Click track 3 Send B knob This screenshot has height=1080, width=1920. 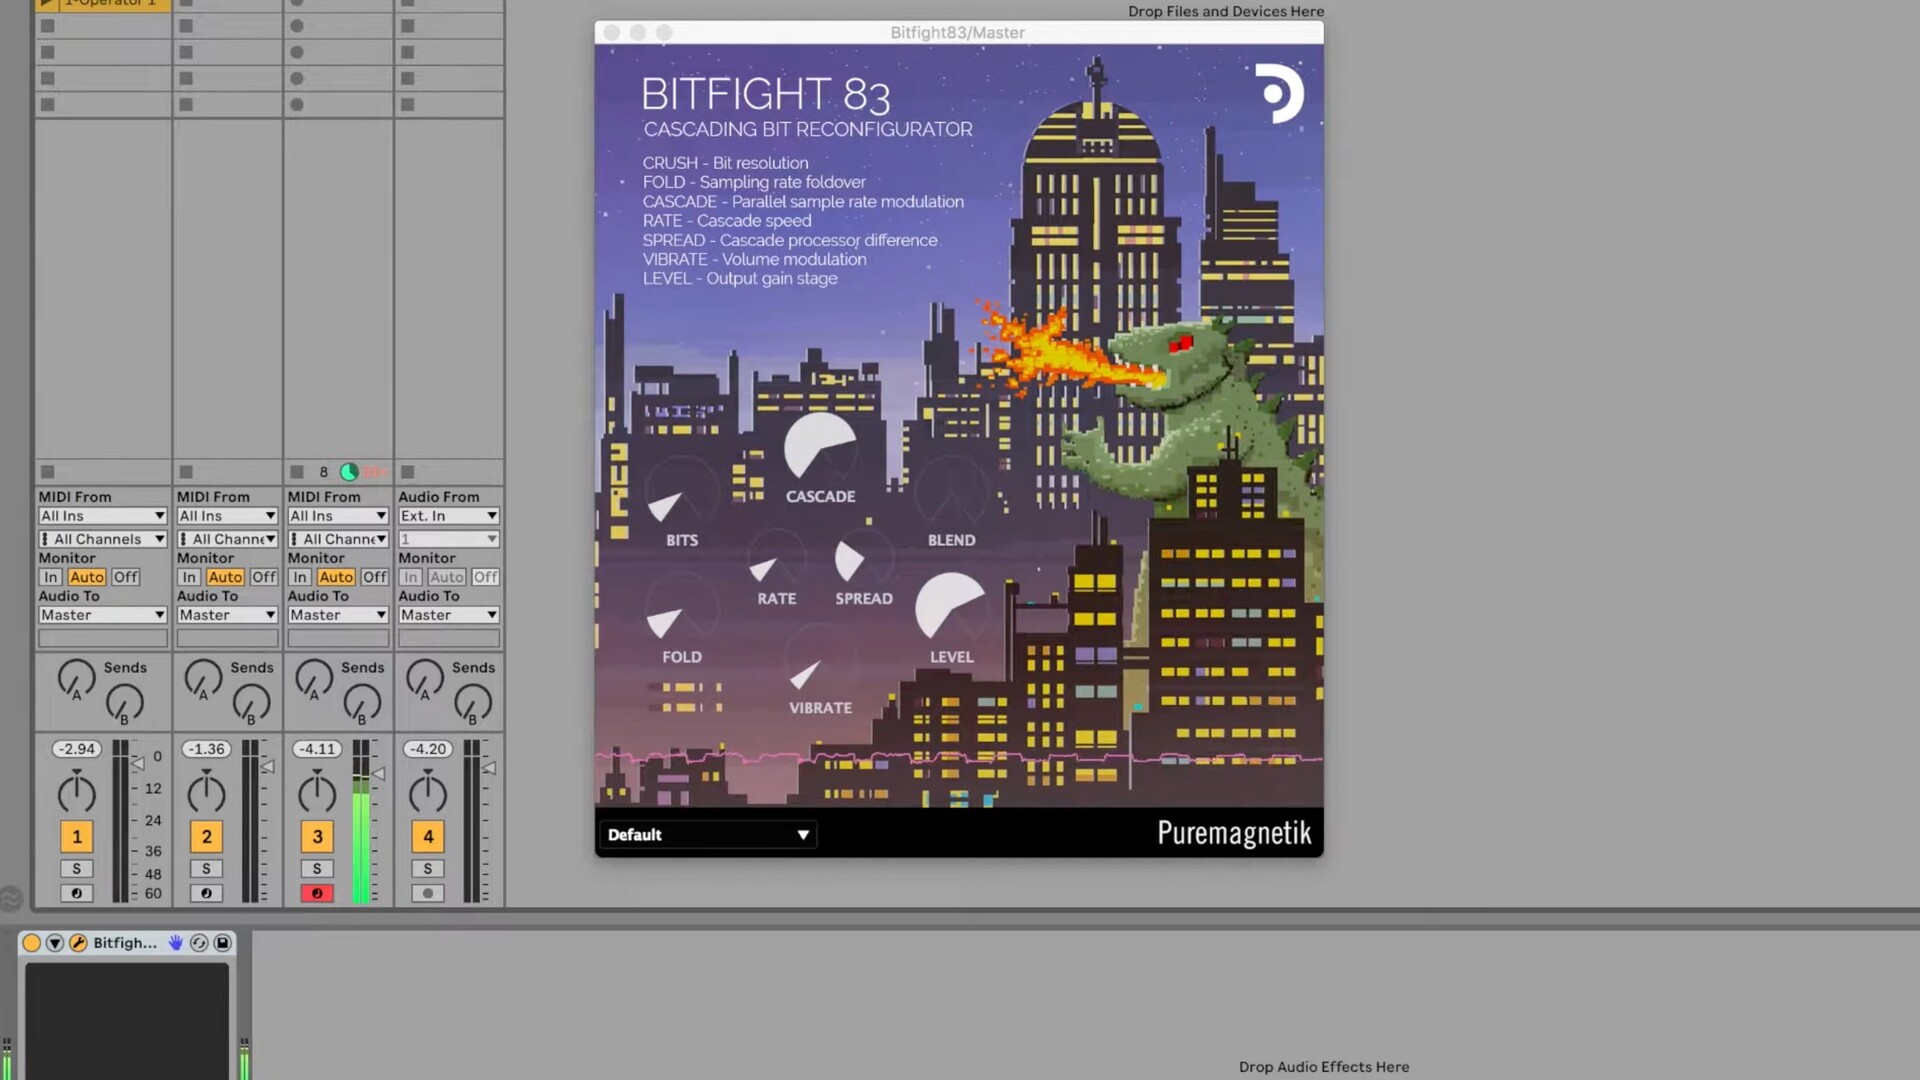[x=362, y=704]
